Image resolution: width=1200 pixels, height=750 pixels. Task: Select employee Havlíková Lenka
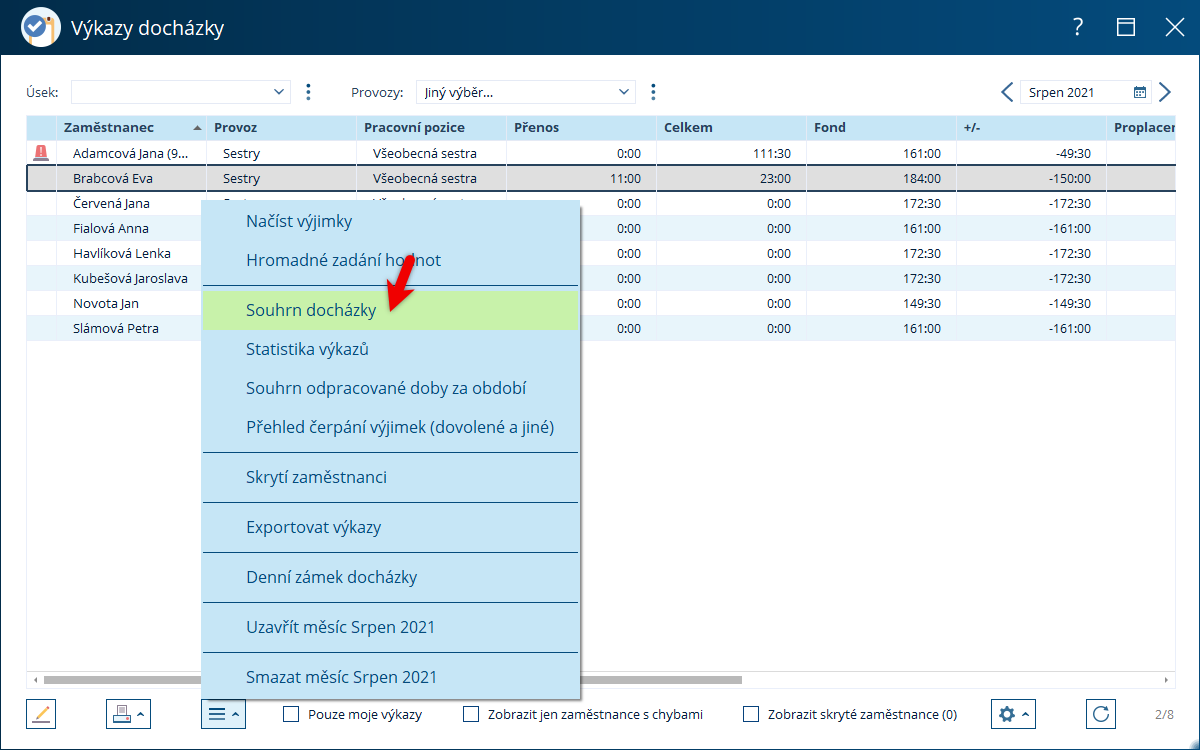tap(122, 253)
